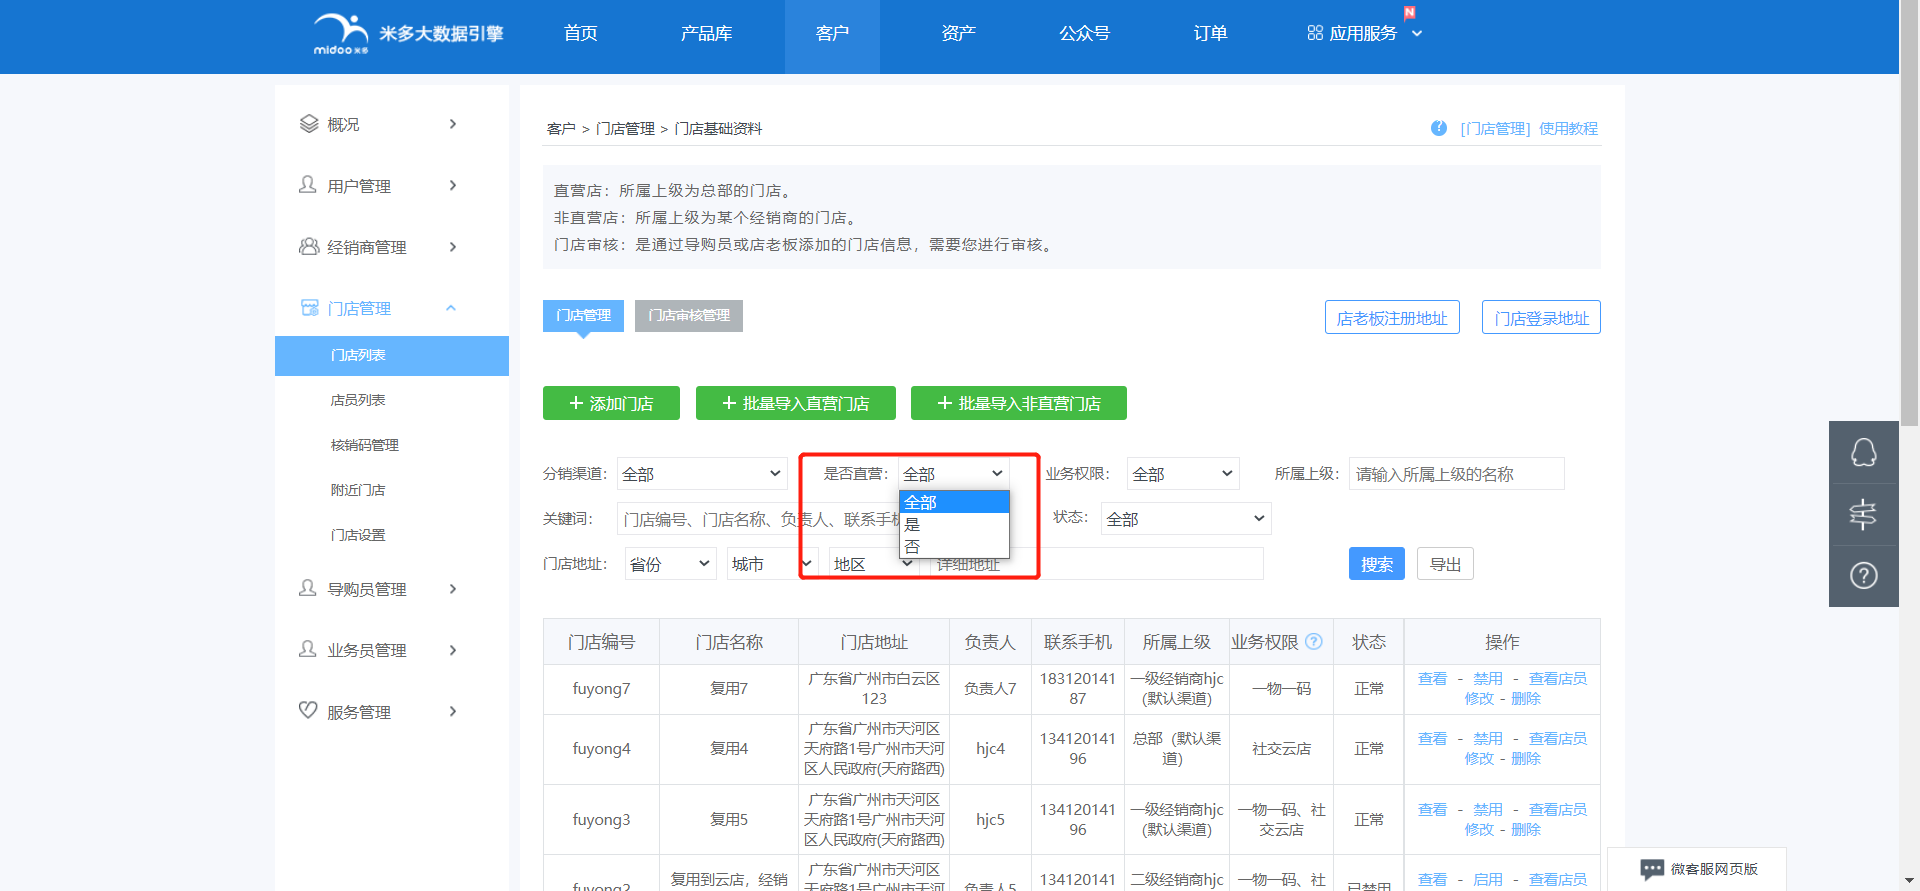Click the question mark help icon on right panel

pyautogui.click(x=1864, y=576)
